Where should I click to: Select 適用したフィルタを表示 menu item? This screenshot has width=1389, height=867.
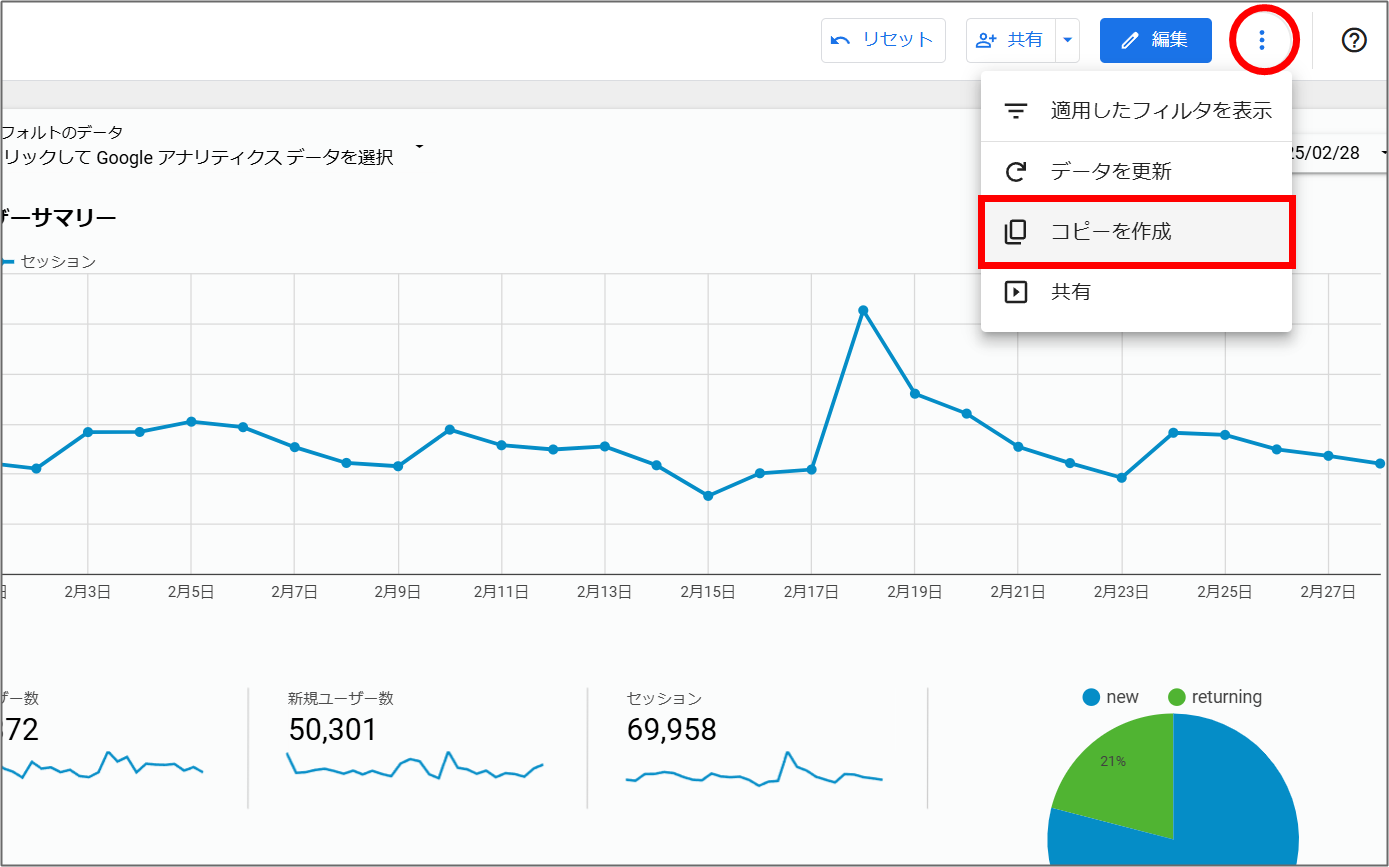click(x=1160, y=111)
